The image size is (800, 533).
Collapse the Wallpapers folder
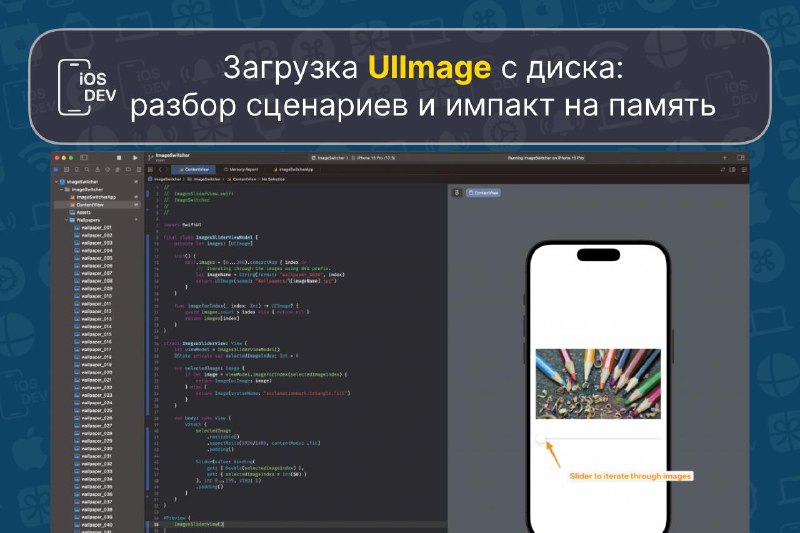click(x=67, y=220)
